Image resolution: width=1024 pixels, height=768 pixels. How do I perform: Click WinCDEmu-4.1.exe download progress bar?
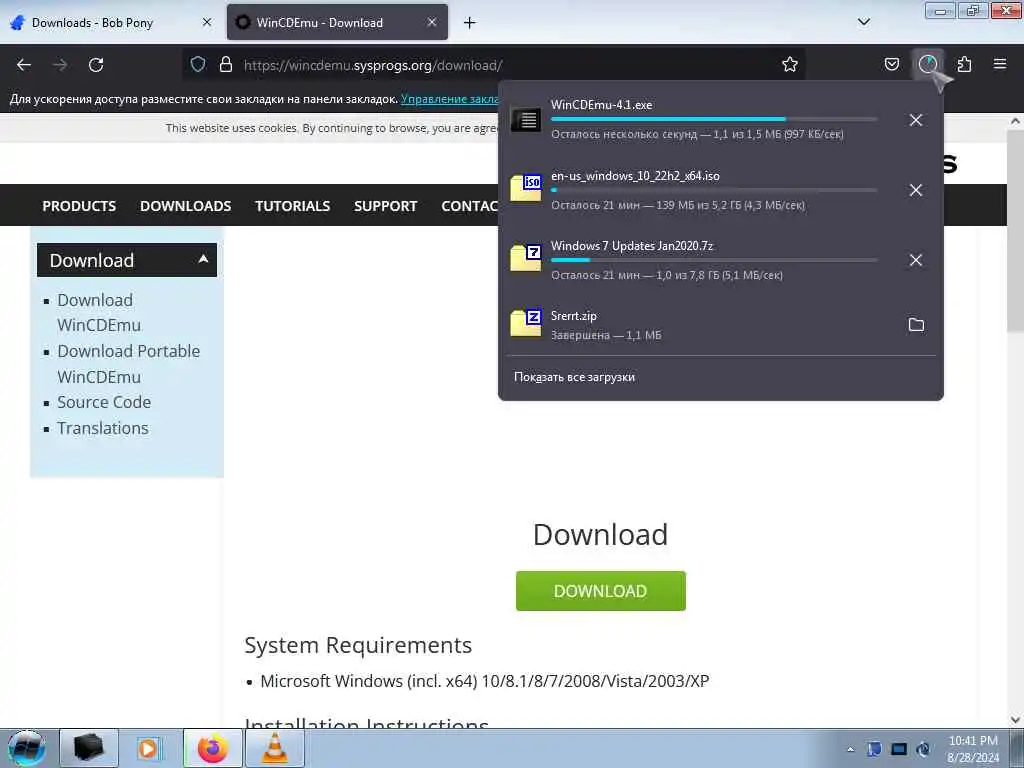point(714,120)
